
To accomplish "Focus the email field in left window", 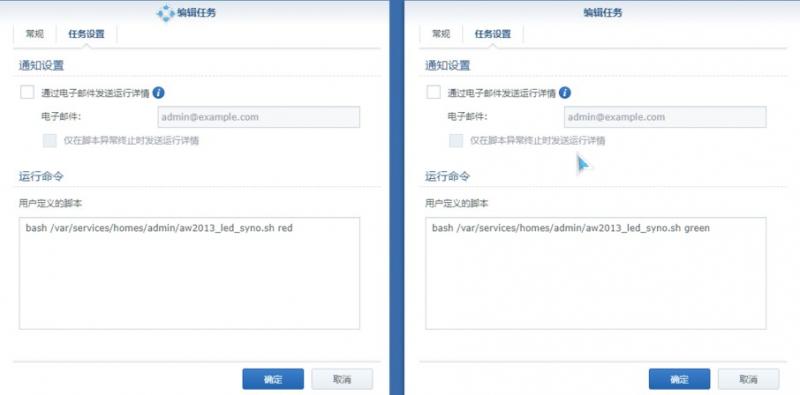I will (259, 117).
